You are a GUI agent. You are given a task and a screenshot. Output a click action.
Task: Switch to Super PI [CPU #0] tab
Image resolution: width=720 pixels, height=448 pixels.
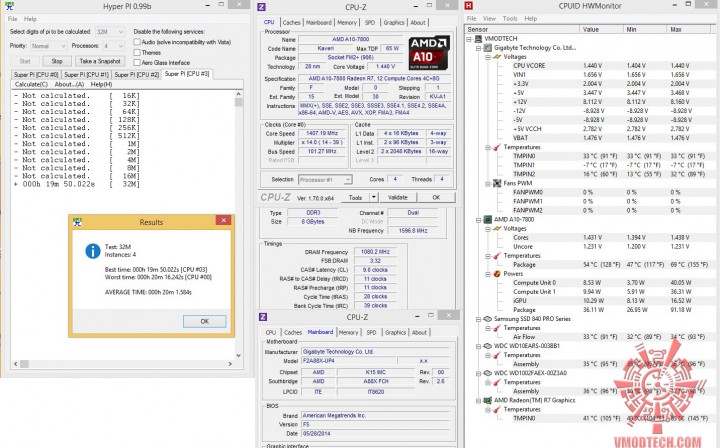(x=36, y=74)
